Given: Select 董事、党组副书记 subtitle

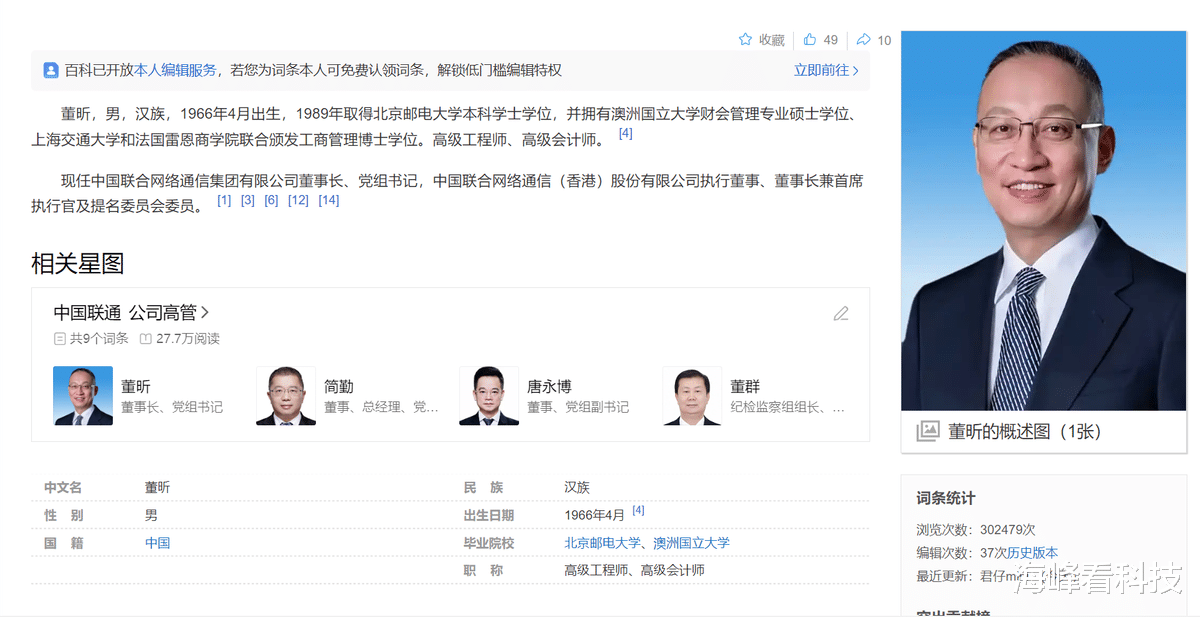Looking at the screenshot, I should pos(578,408).
